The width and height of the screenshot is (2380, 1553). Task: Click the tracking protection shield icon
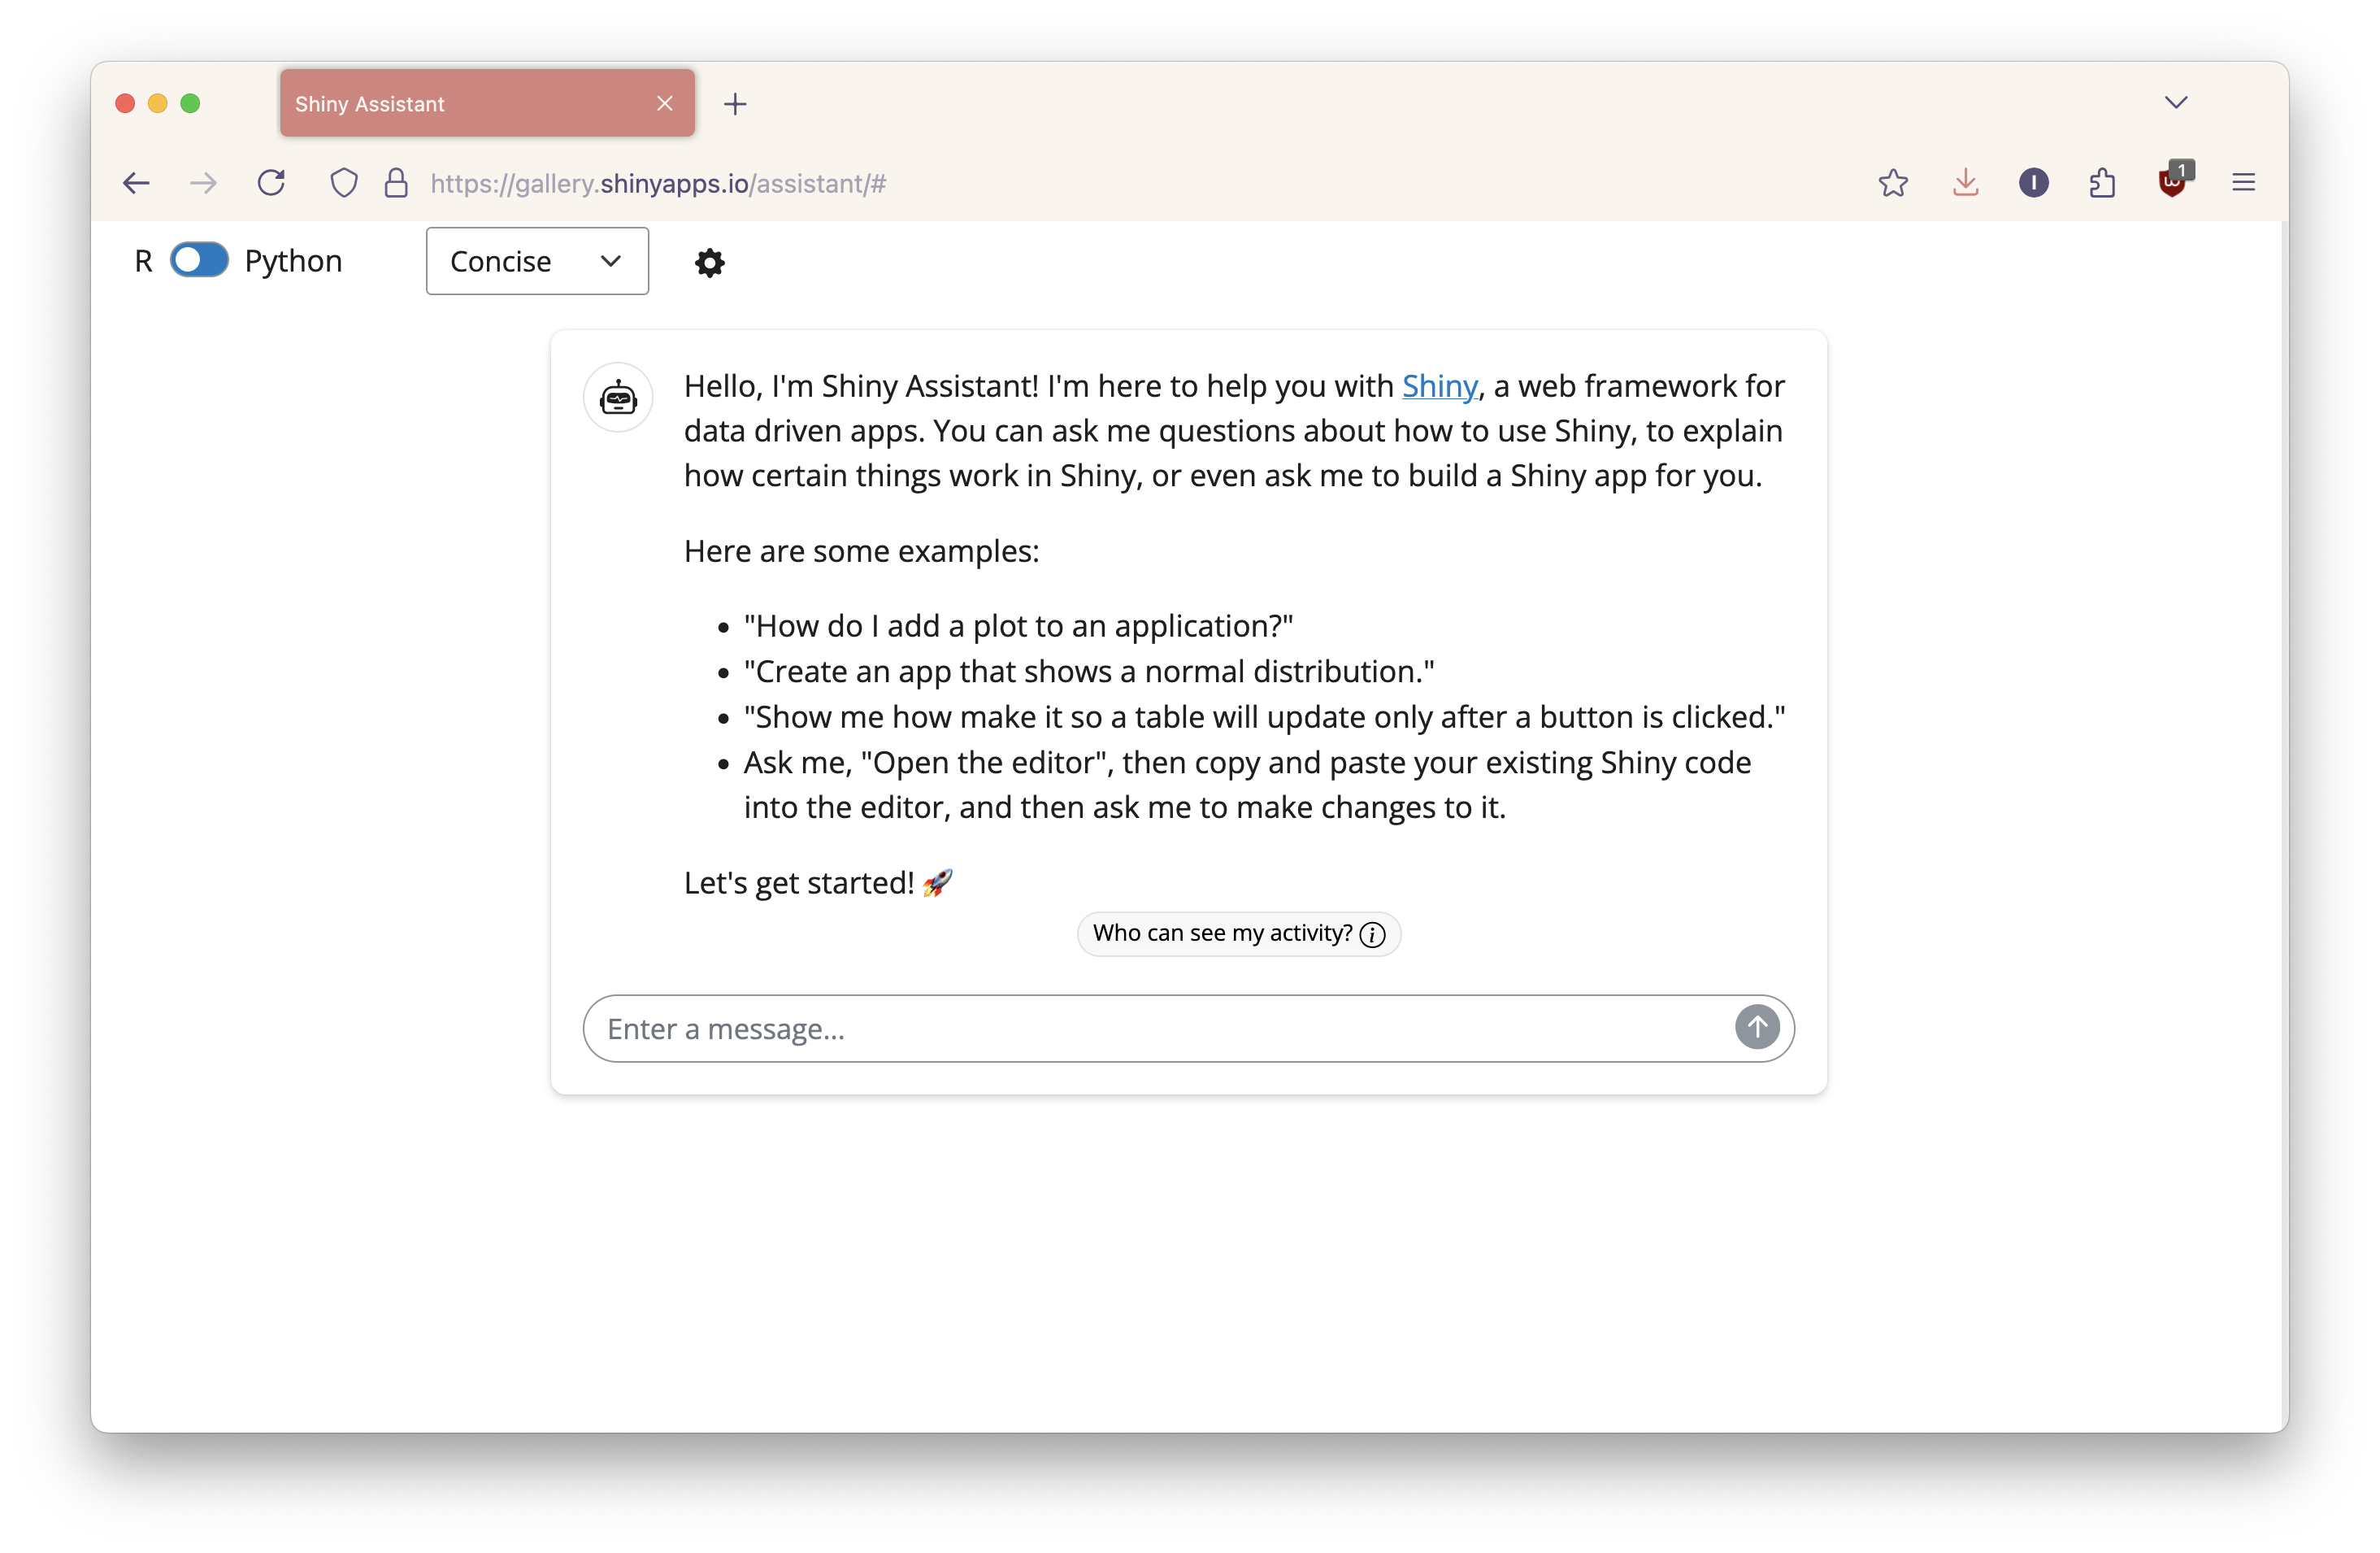click(344, 183)
